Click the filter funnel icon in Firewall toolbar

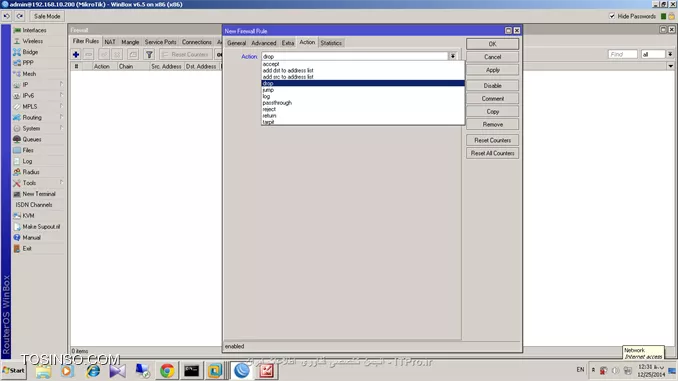click(149, 54)
